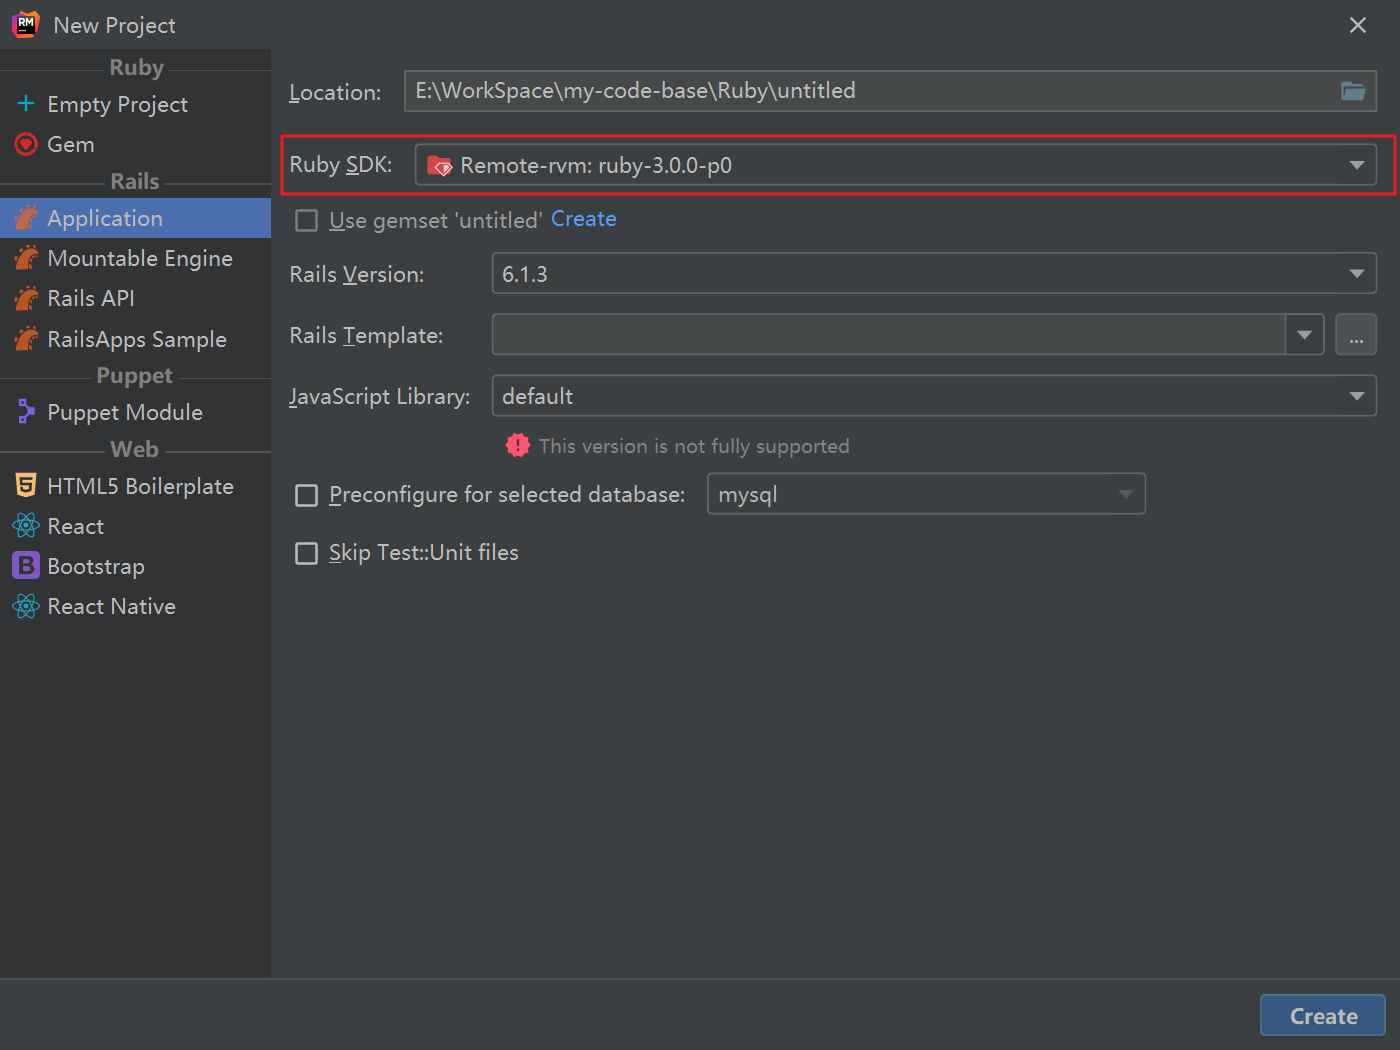Close the New Project dialog

coord(1357,25)
